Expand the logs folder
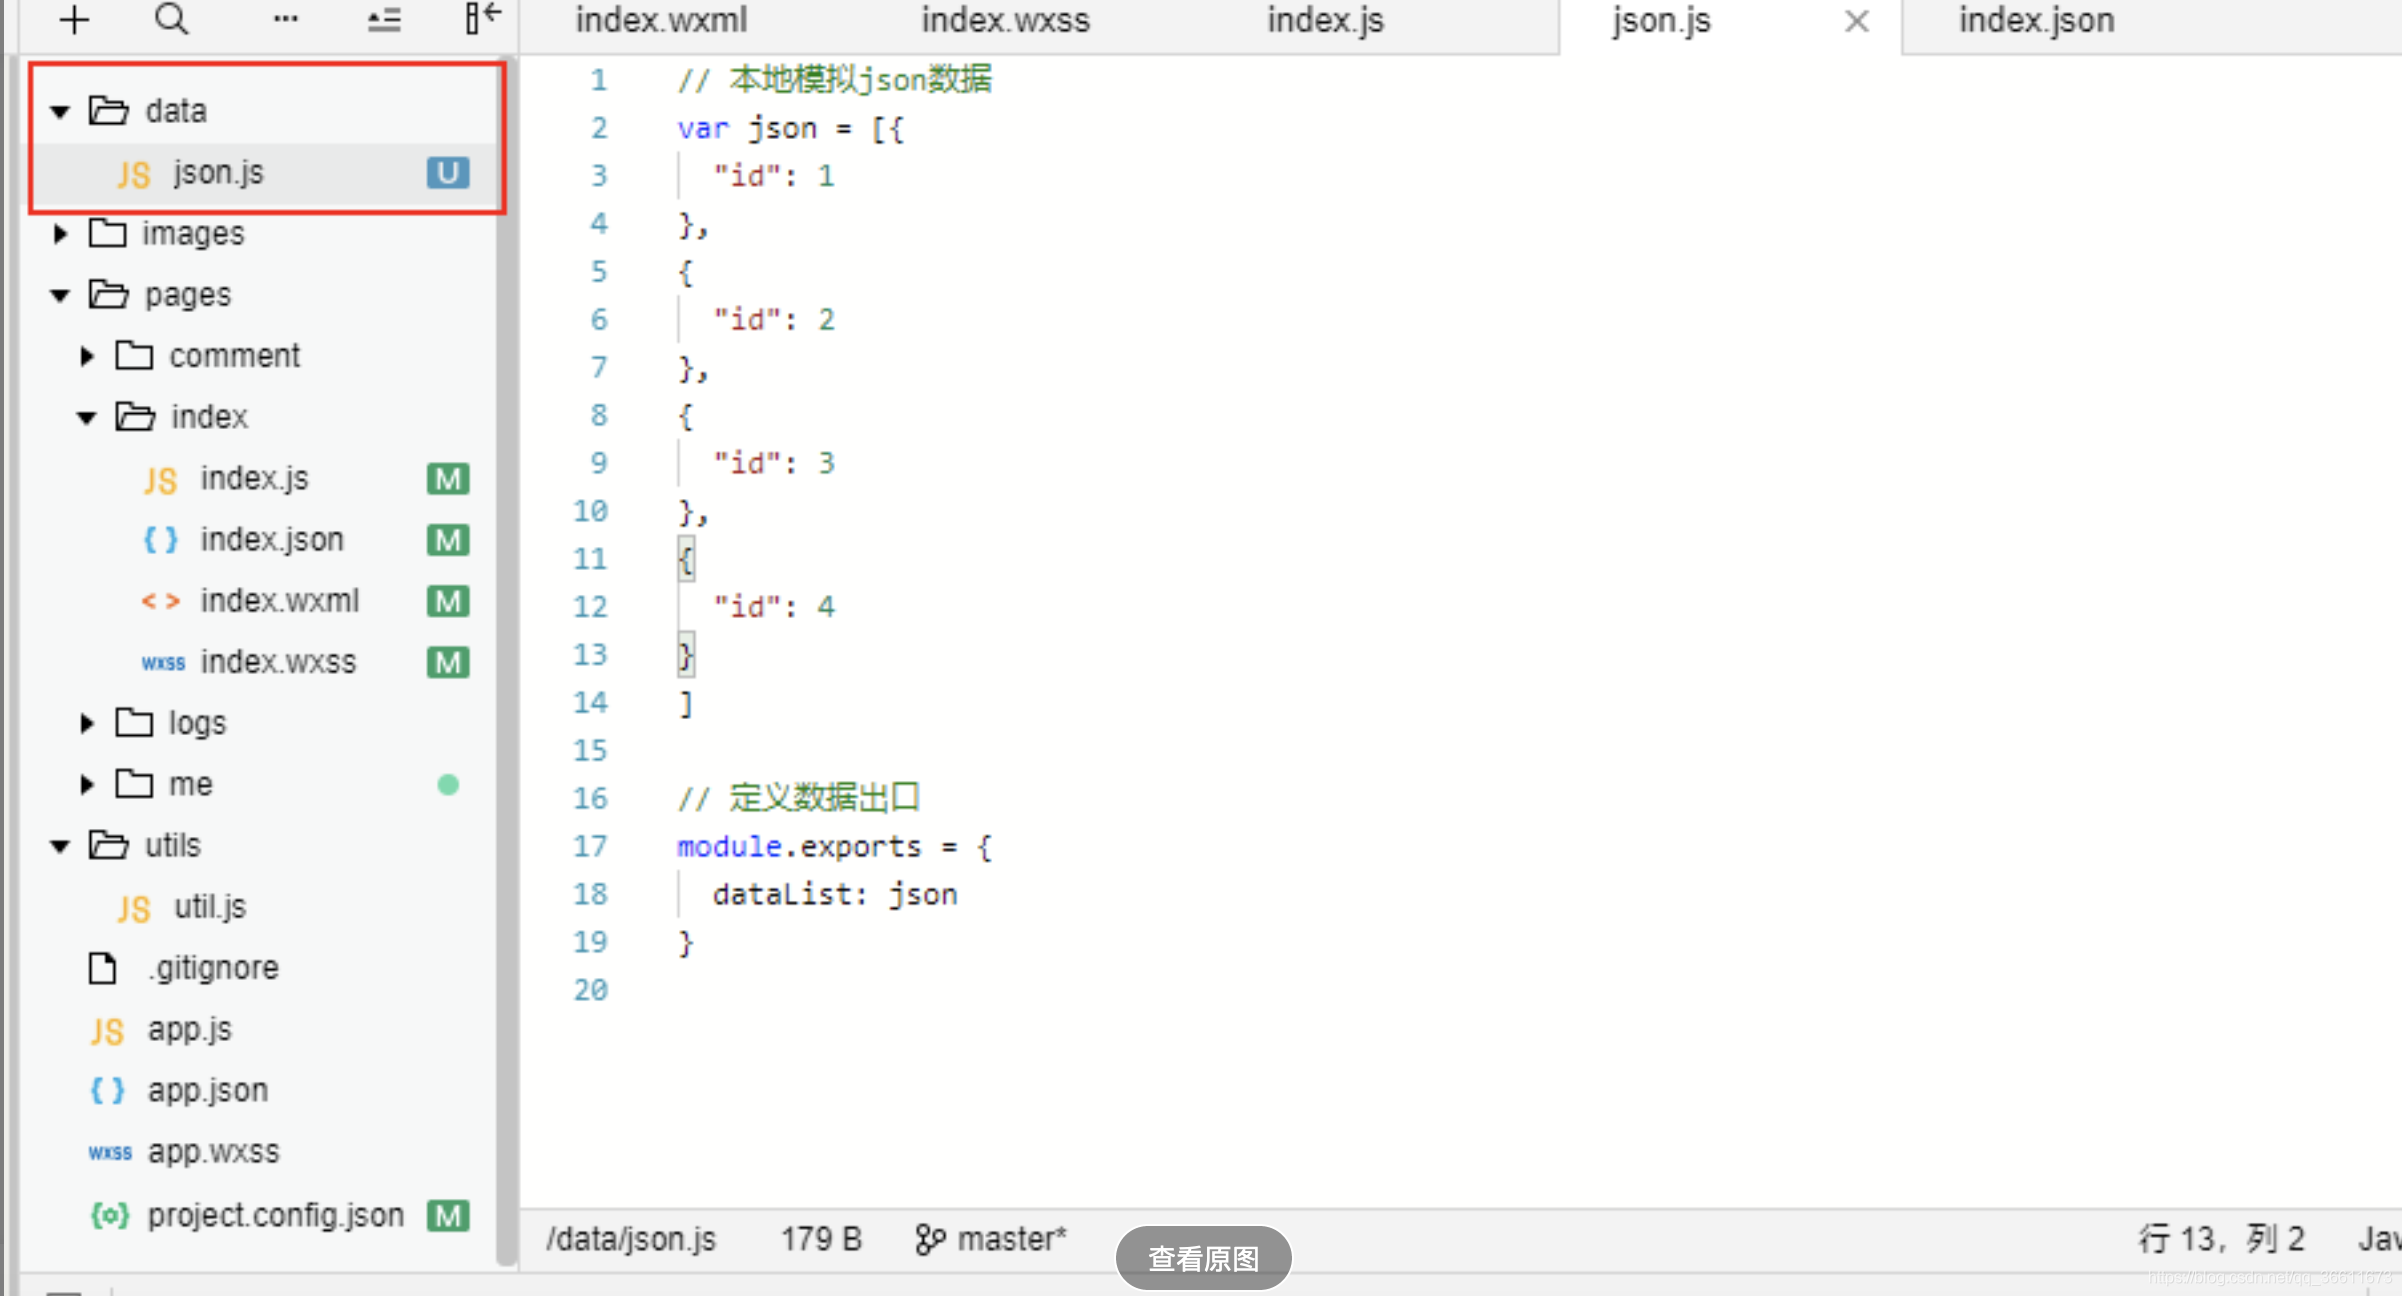Screen dimensions: 2402x1296 (x=87, y=724)
